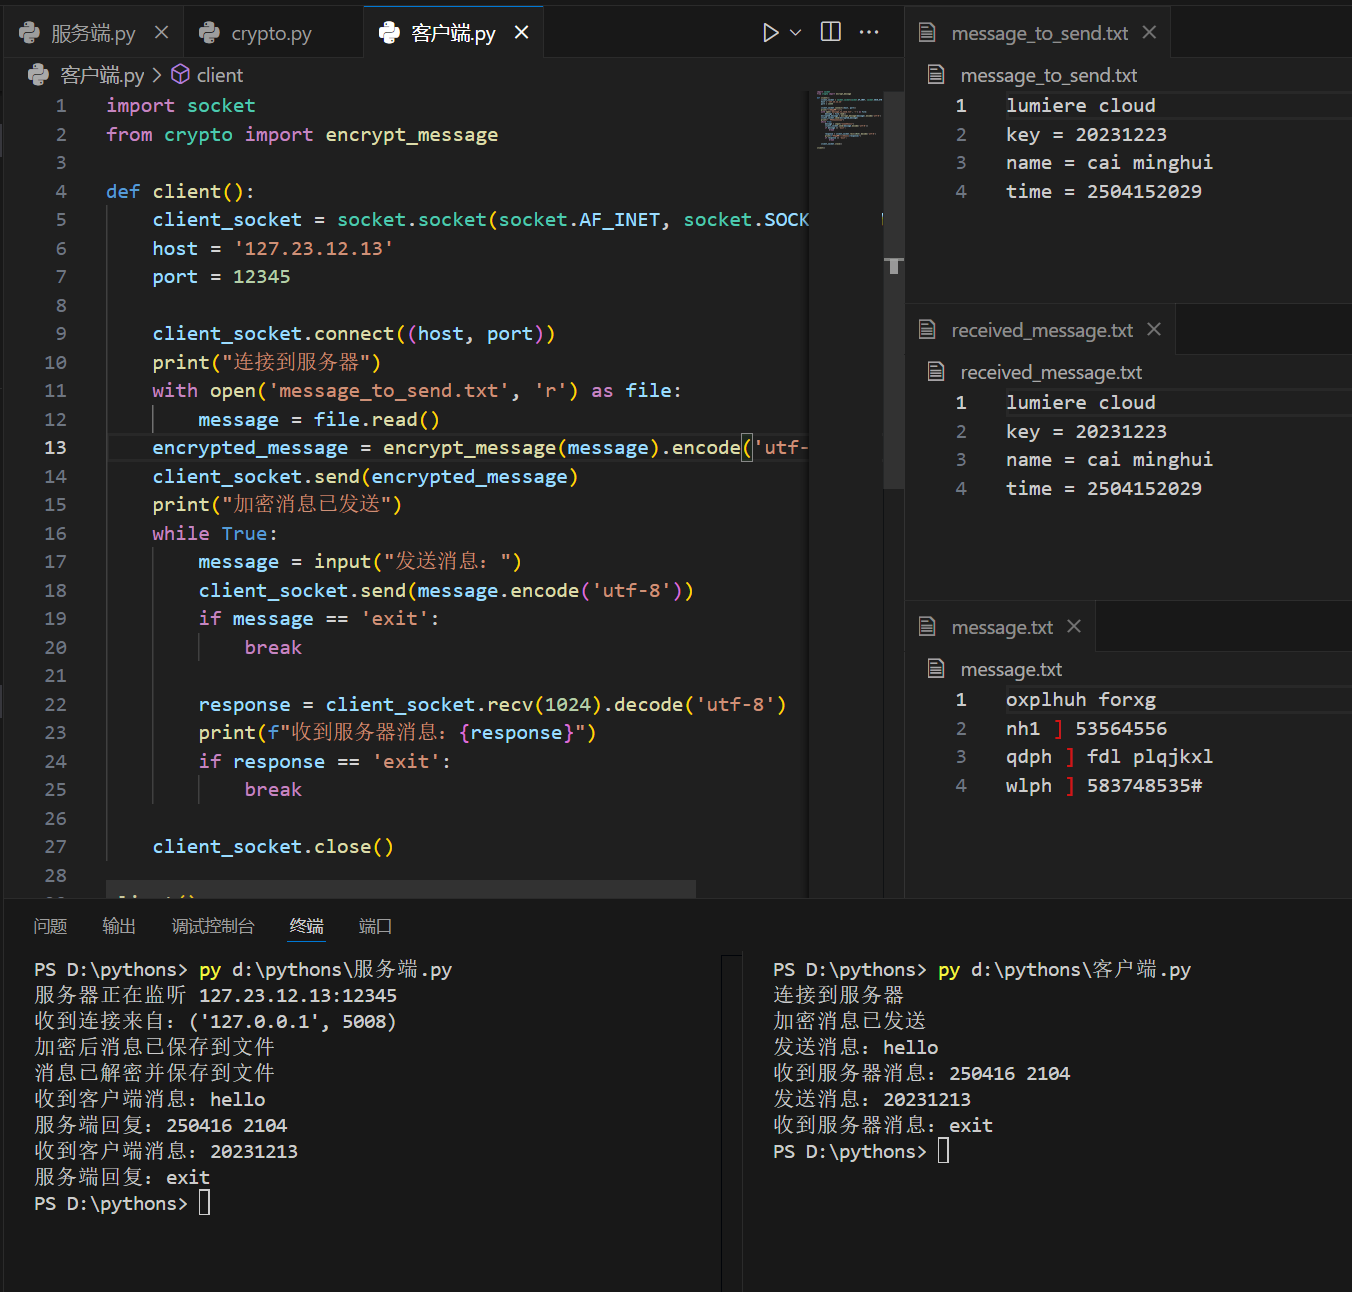Select the 客户端.py editor tab
The image size is (1352, 1292).
(x=453, y=33)
